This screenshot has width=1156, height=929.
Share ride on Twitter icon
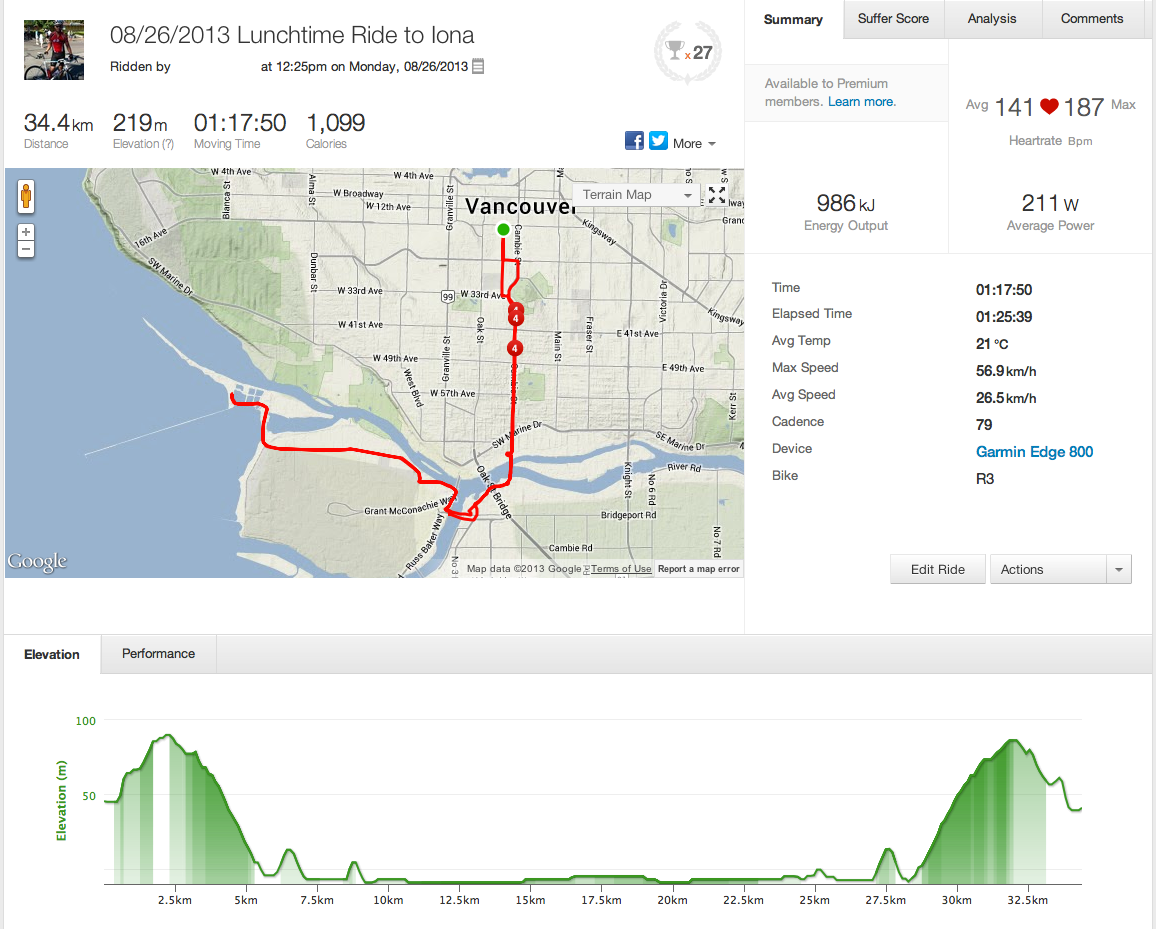tap(658, 141)
